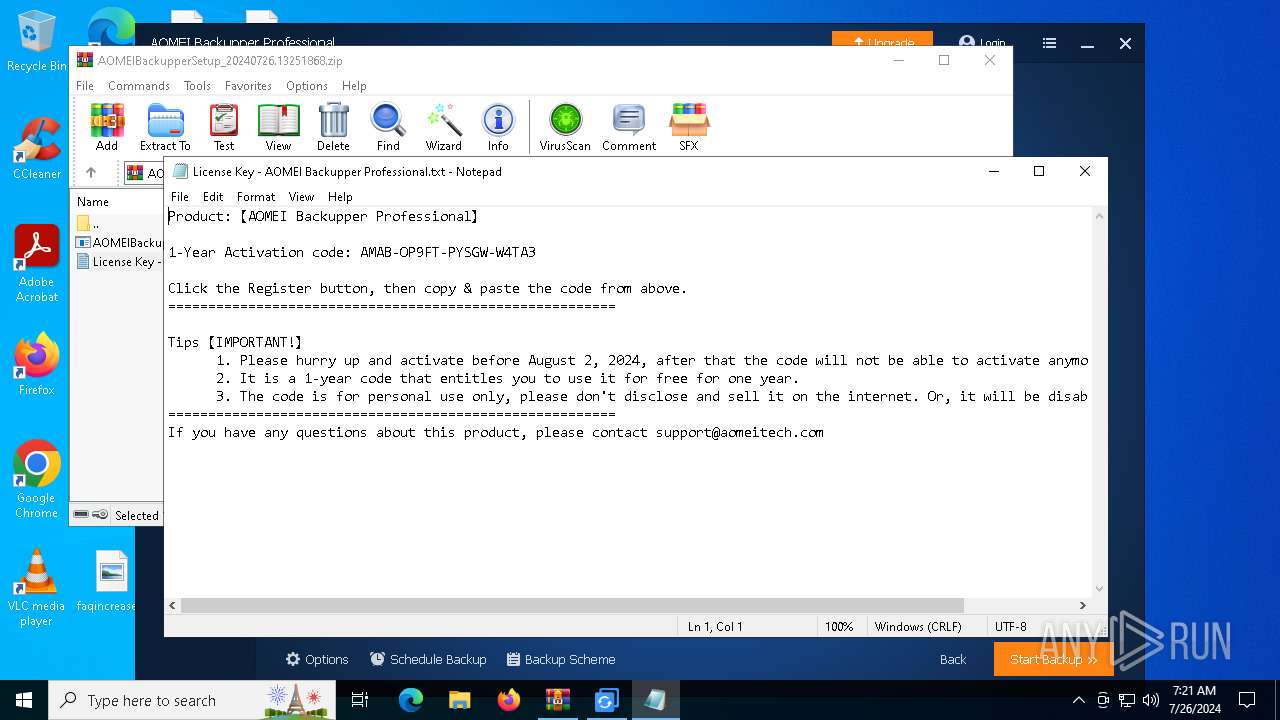Select the faqincrease image file on desktop
The height and width of the screenshot is (720, 1280).
pyautogui.click(x=111, y=581)
